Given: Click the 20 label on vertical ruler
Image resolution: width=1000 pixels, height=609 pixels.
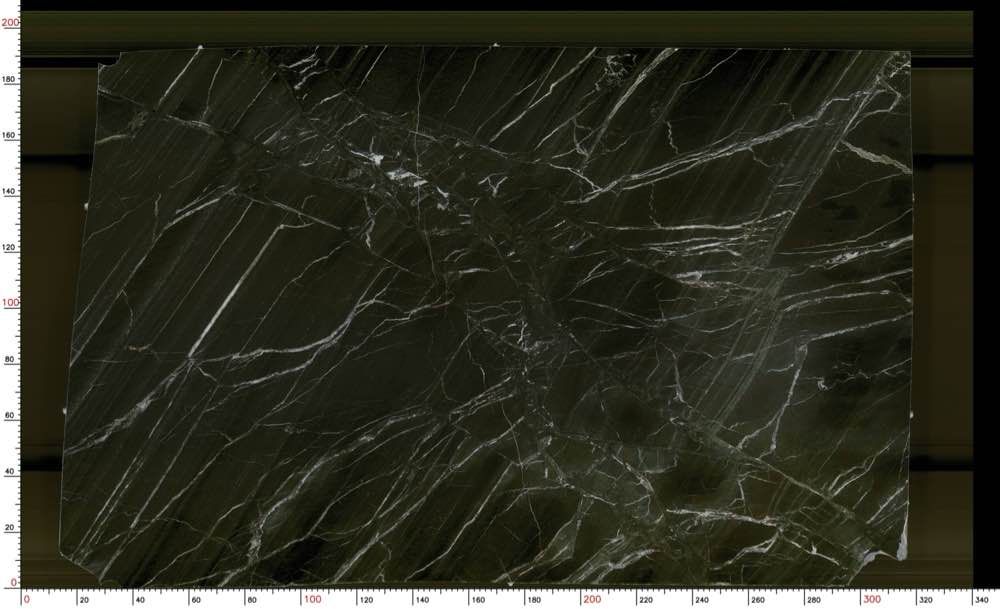Looking at the screenshot, I should [x=12, y=526].
